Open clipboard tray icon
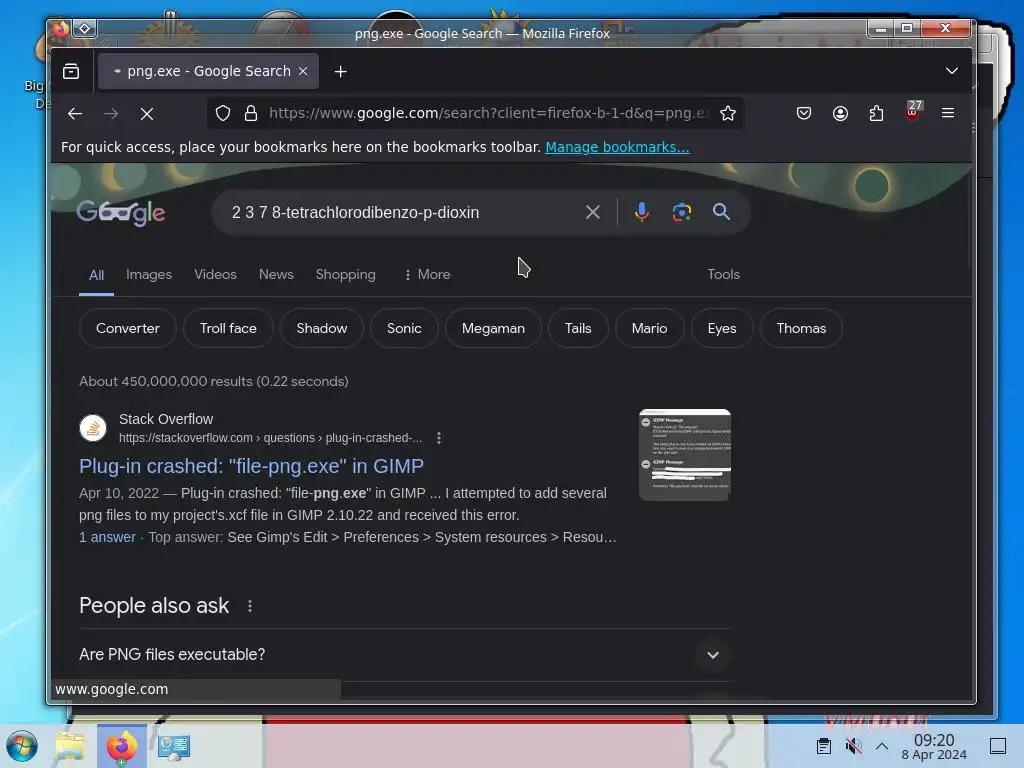Image resolution: width=1024 pixels, height=768 pixels. click(x=824, y=745)
